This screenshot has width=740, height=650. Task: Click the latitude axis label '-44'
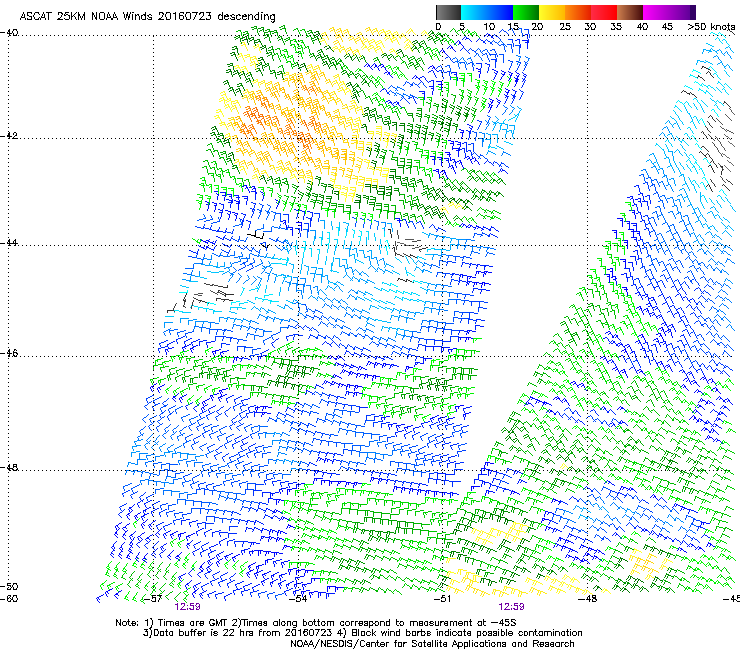pyautogui.click(x=9, y=242)
